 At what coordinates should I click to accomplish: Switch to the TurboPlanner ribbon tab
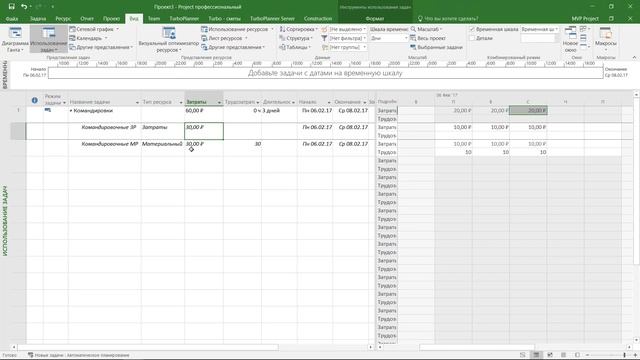pos(184,19)
